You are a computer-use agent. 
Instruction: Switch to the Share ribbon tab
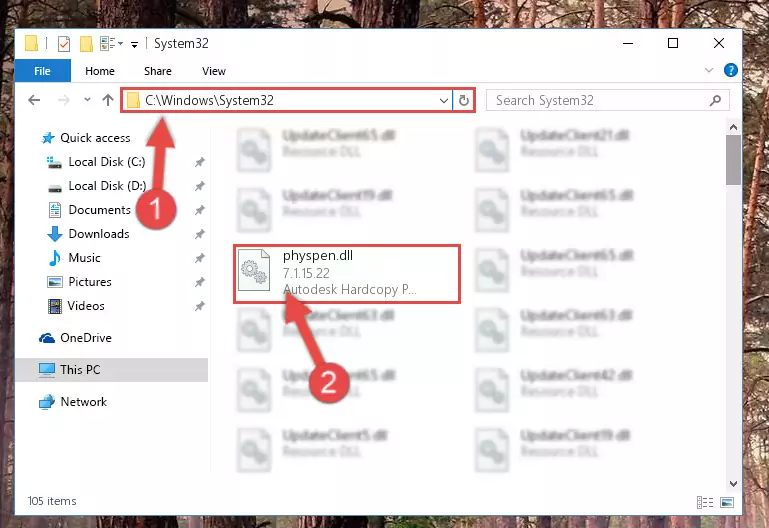(x=158, y=71)
